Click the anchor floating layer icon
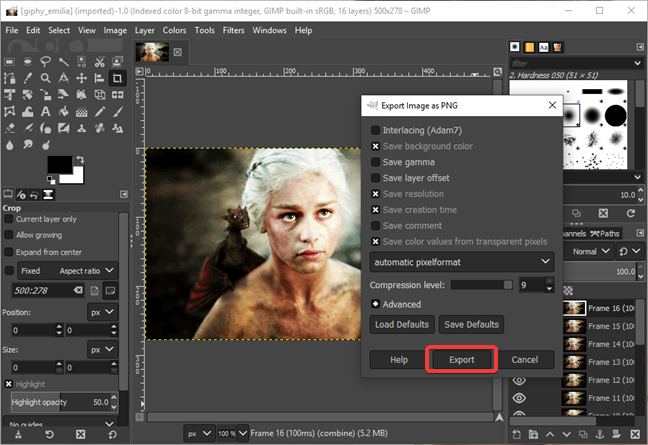 (x=600, y=434)
